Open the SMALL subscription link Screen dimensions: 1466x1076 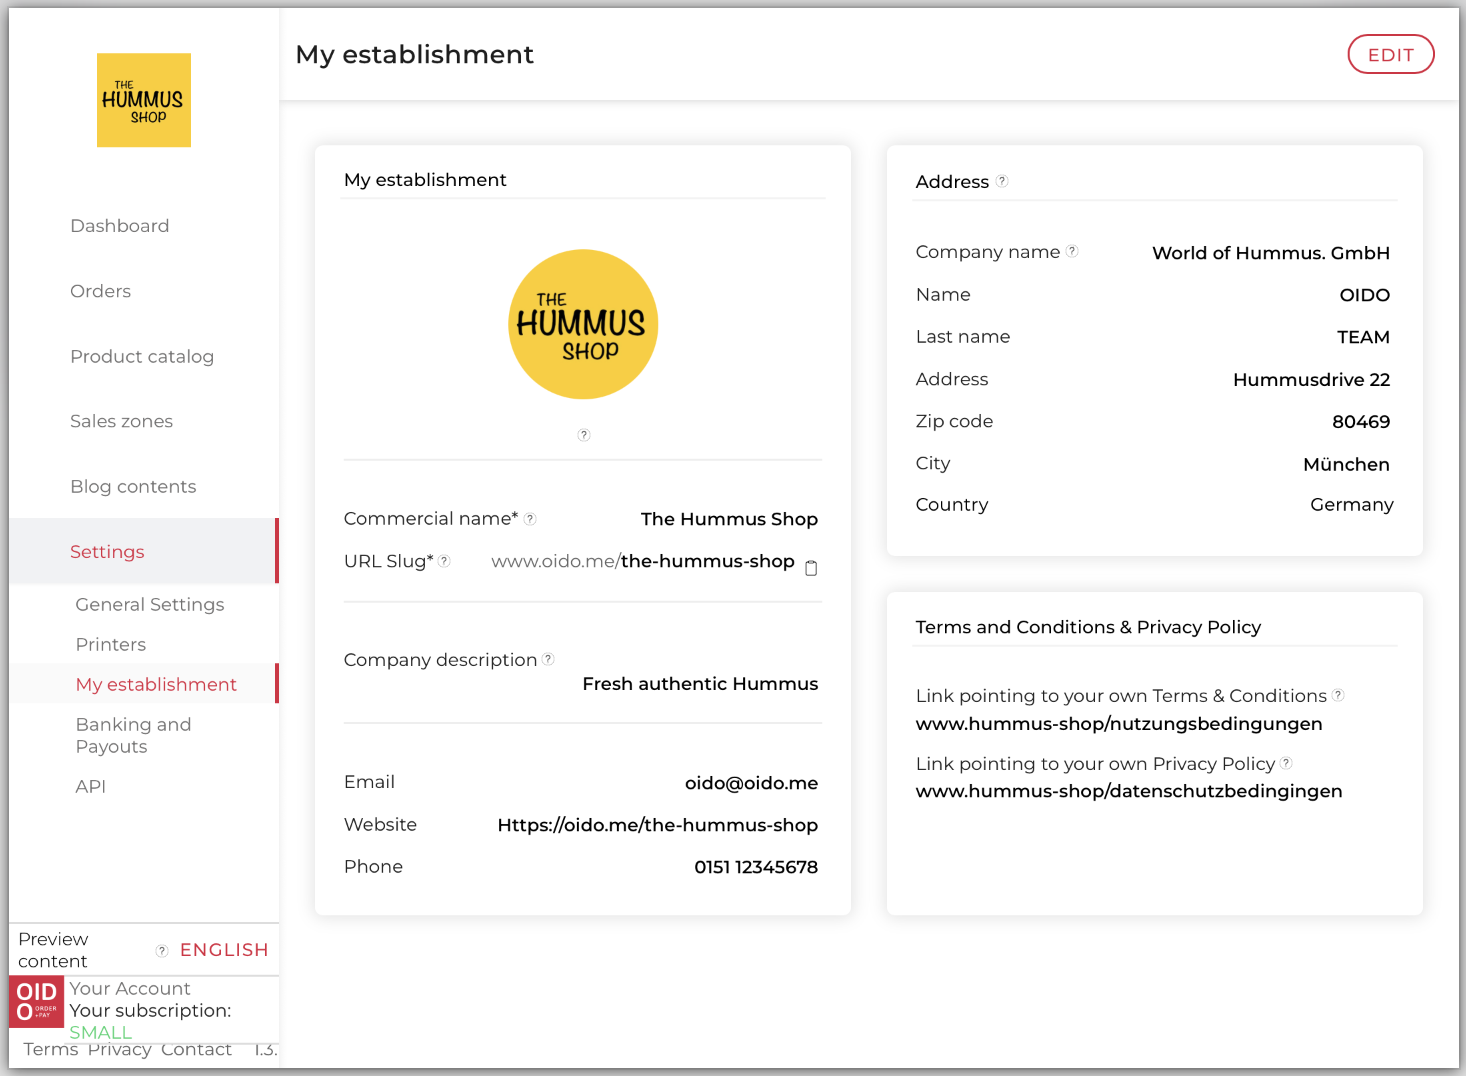point(100,1032)
